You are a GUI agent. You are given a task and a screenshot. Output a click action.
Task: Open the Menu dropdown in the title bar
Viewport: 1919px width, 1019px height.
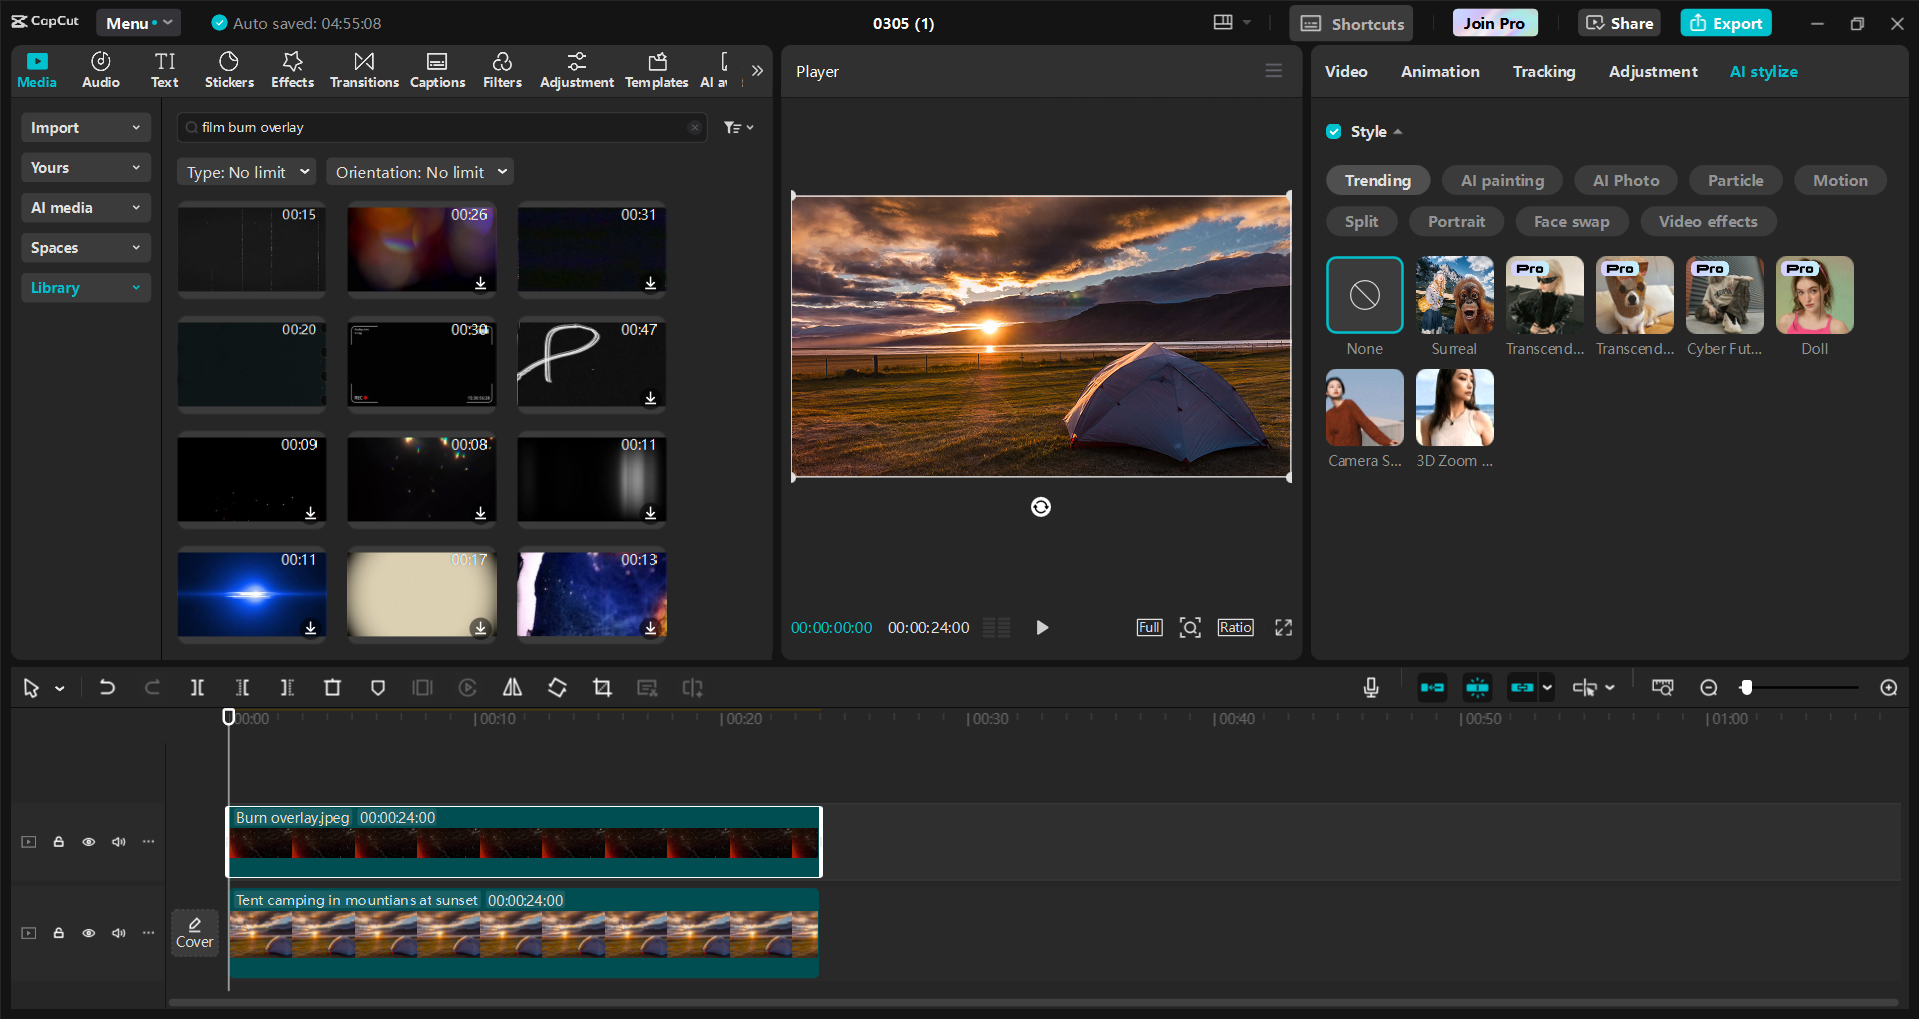[138, 22]
